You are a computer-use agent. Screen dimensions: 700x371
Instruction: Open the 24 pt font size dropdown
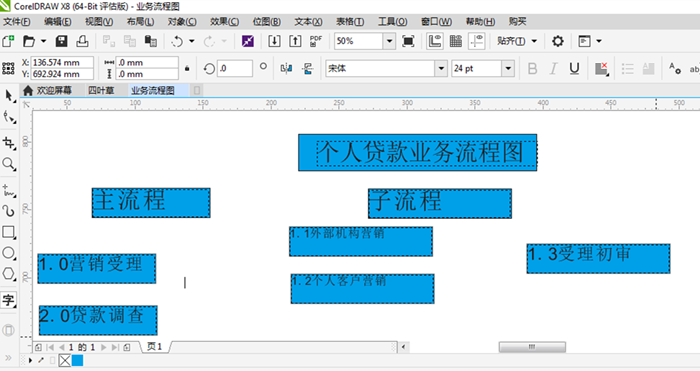point(508,68)
